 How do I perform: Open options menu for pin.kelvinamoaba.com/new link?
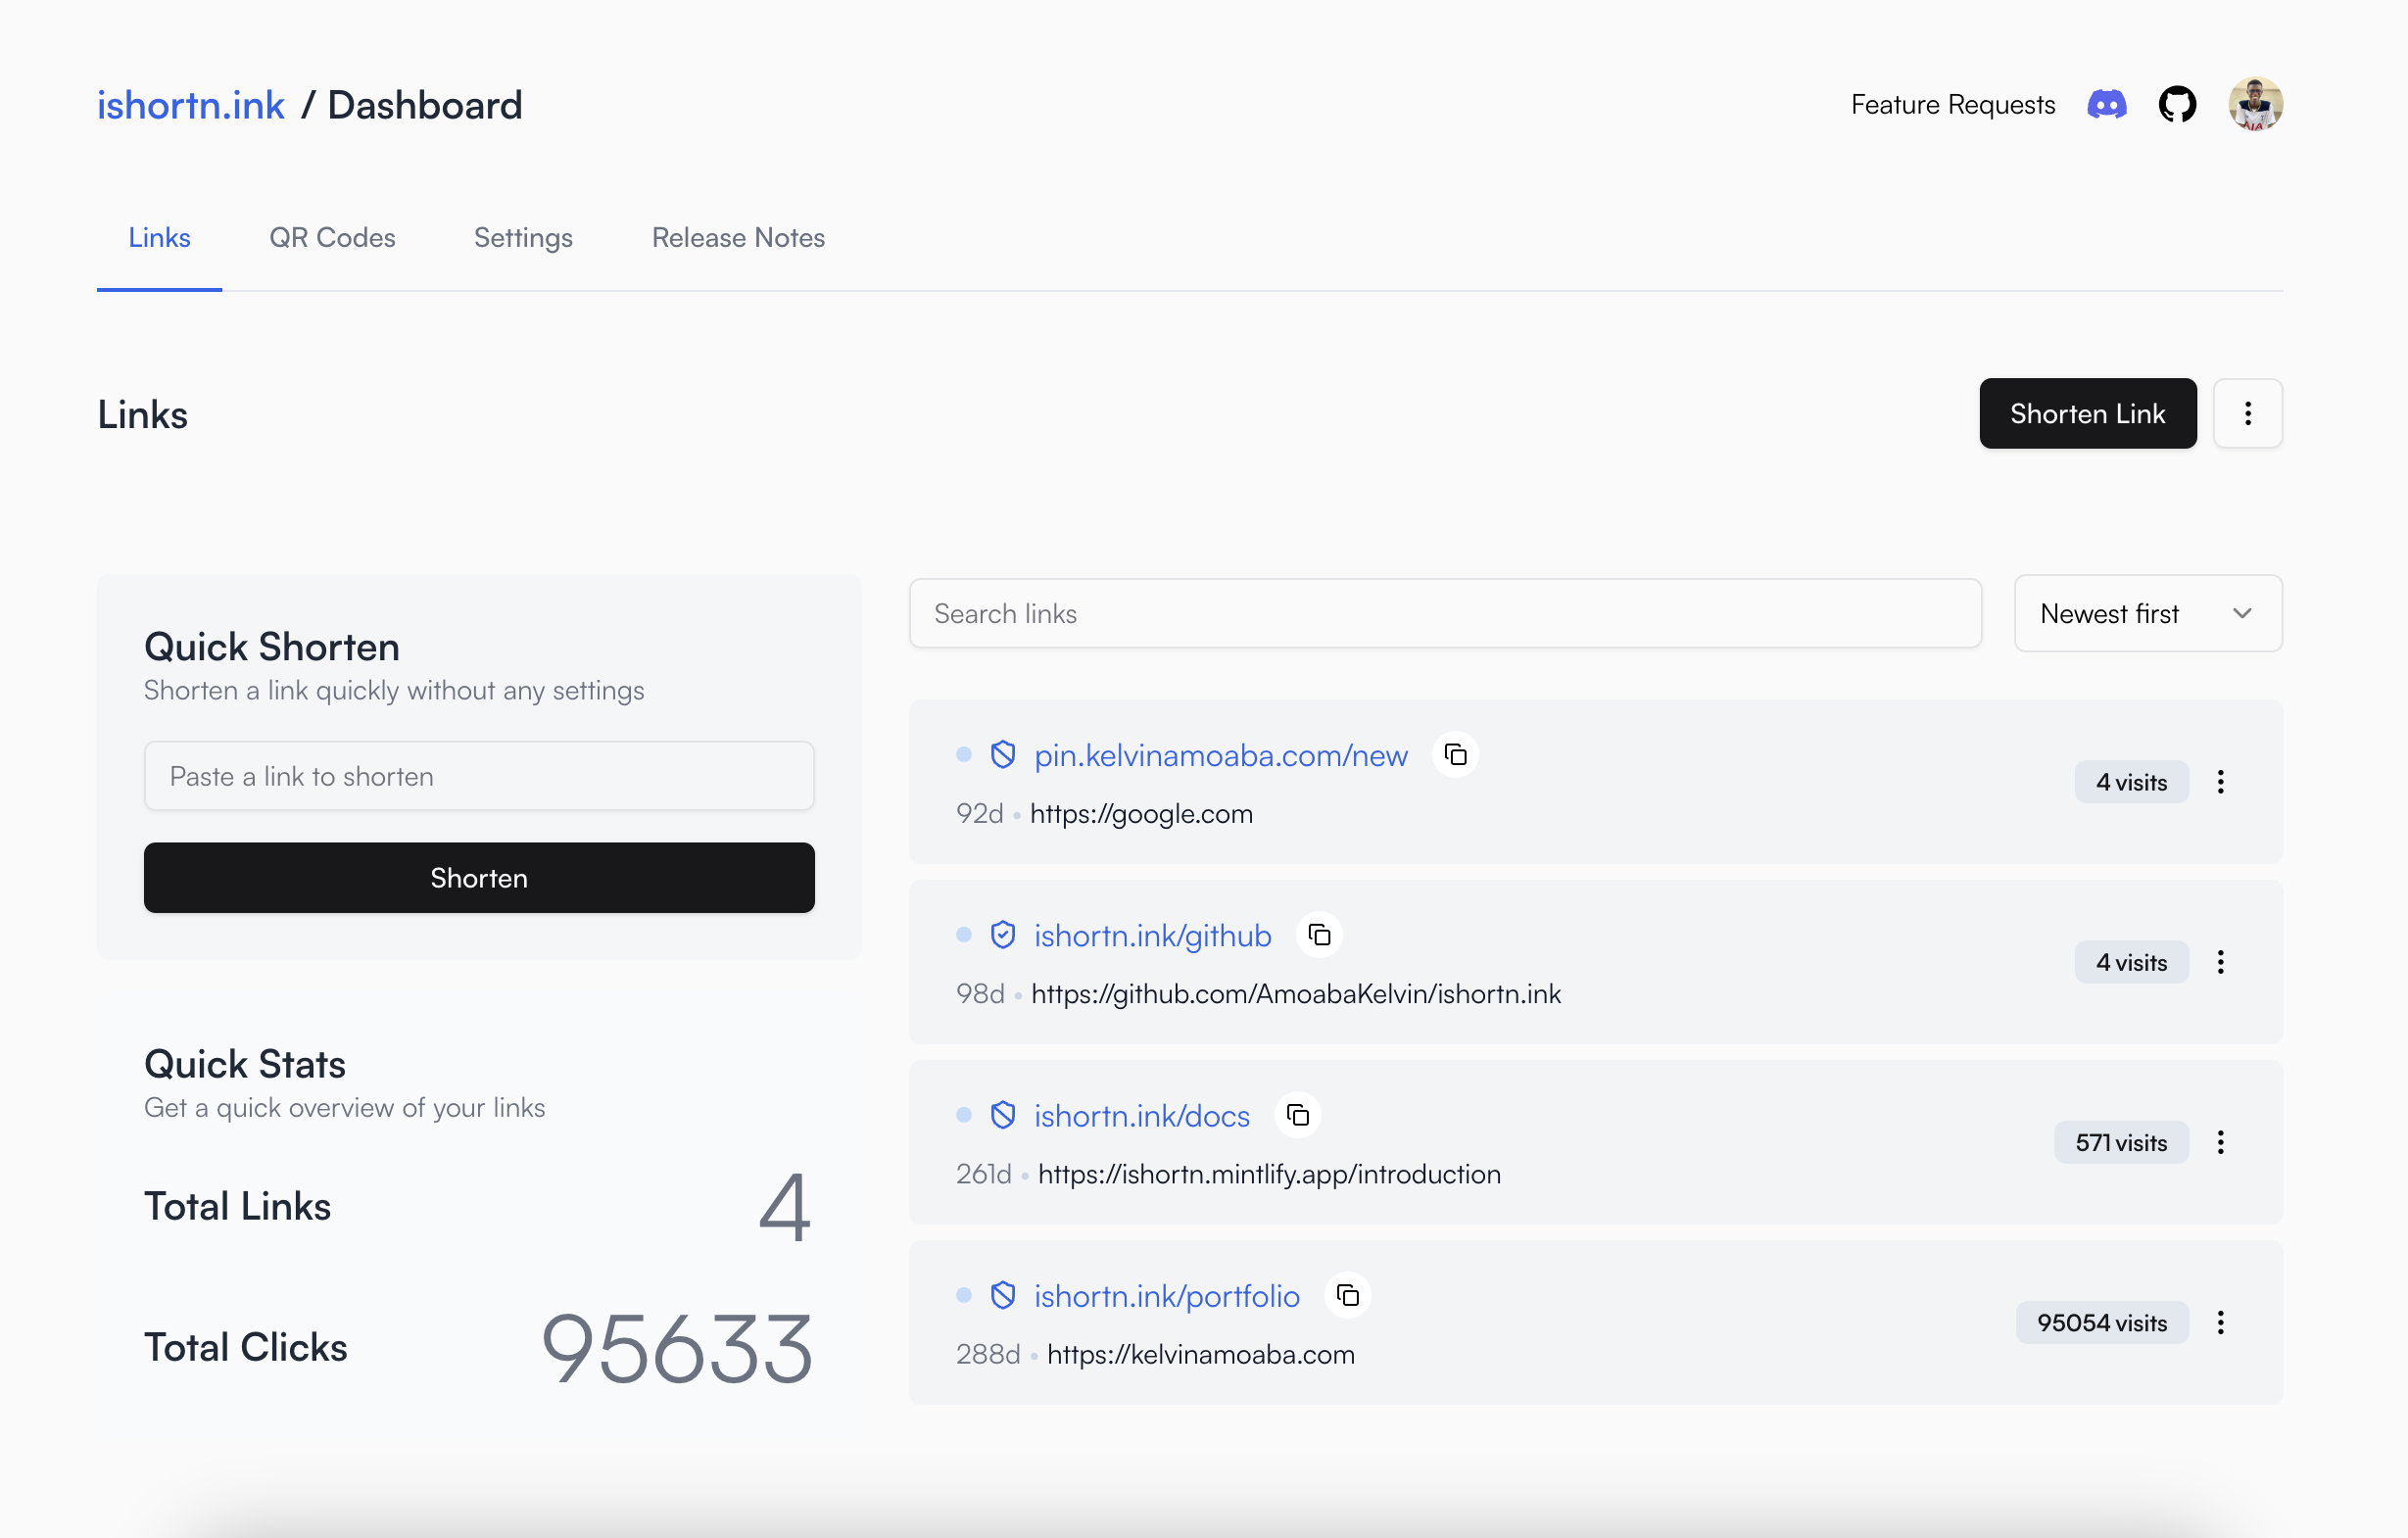(x=2220, y=782)
